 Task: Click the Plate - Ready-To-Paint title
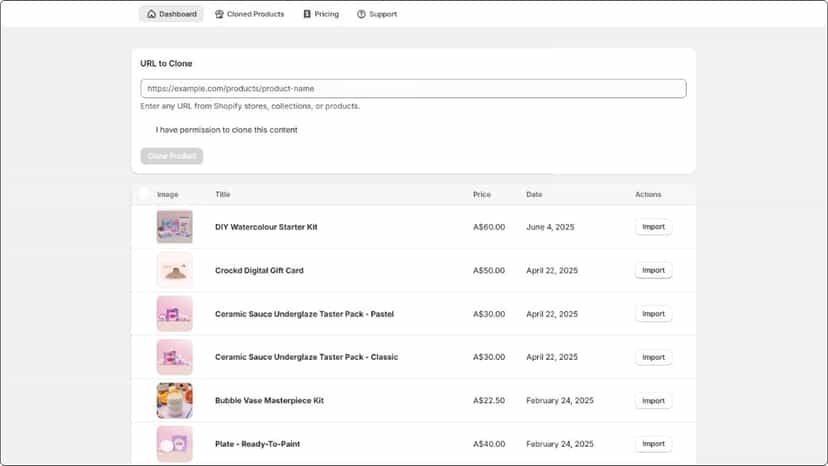[x=257, y=444]
